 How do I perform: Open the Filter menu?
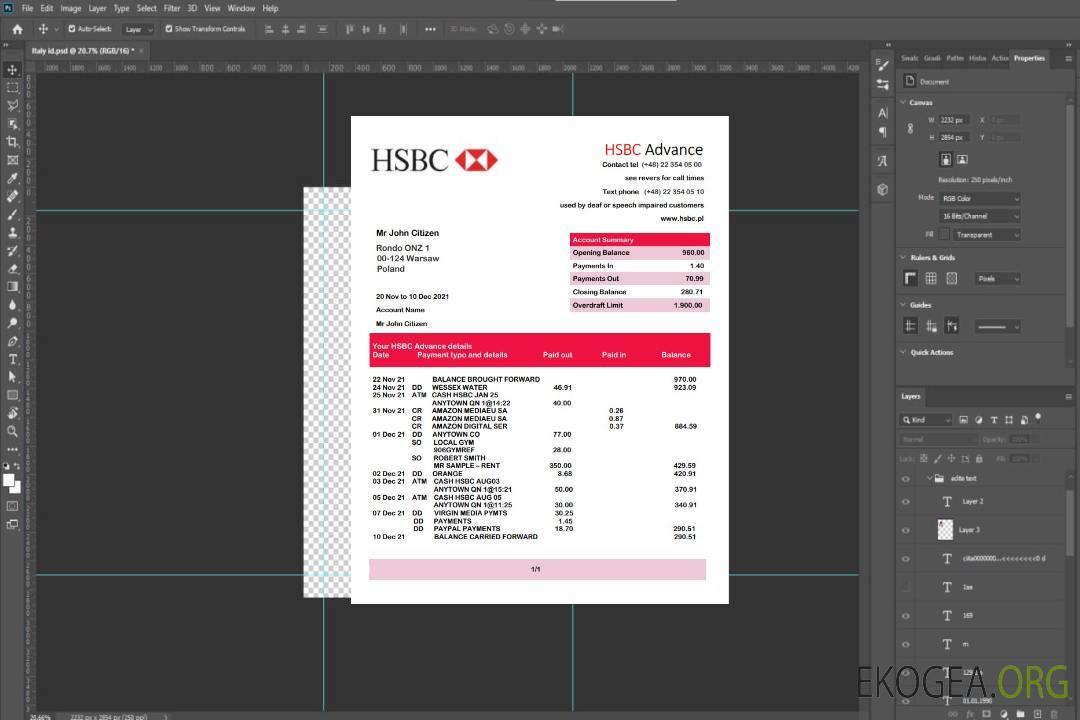172,8
